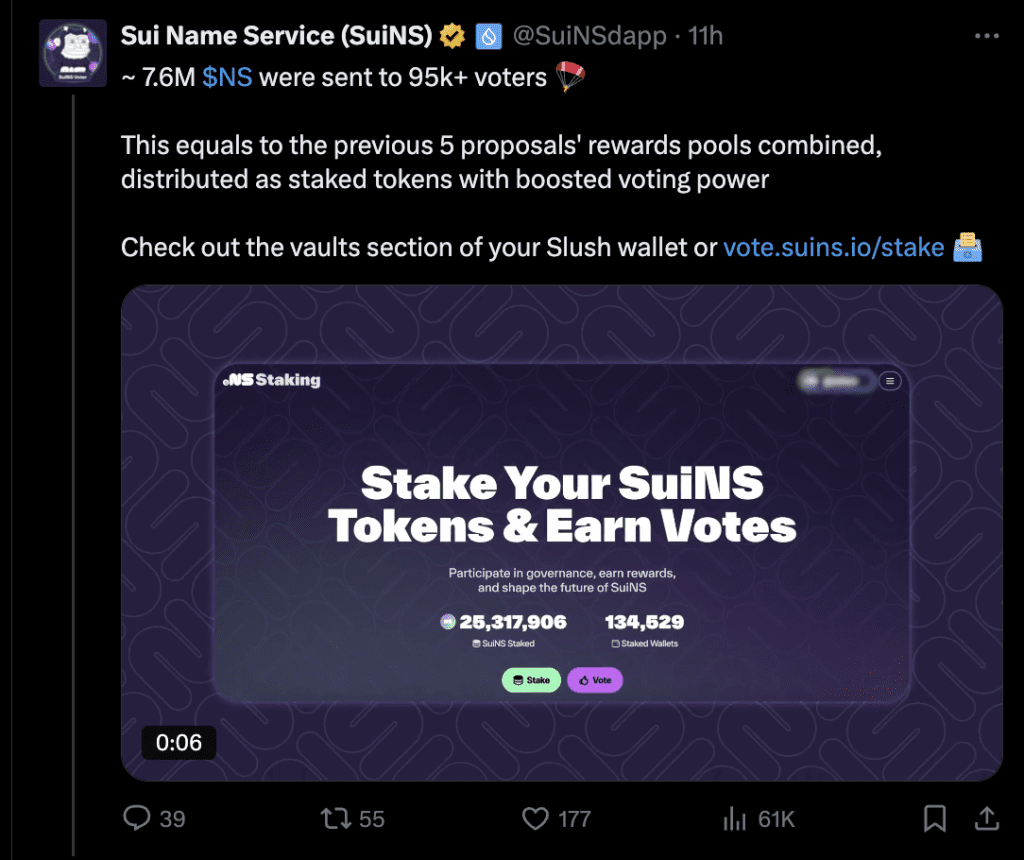1024x860 pixels.
Task: Open the hamburger menu on staking page
Action: click(890, 381)
